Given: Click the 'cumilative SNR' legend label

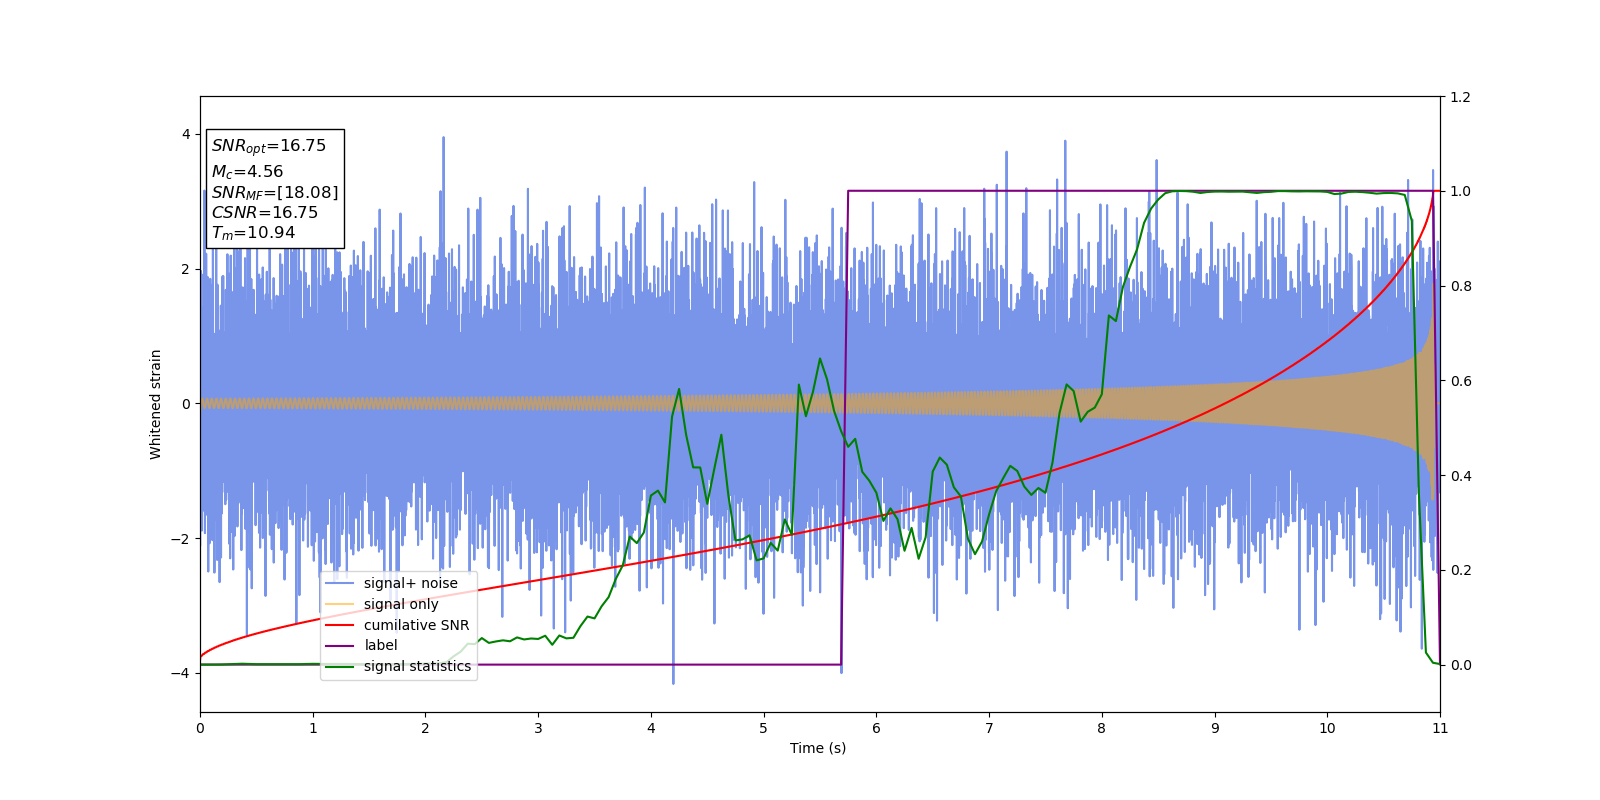Looking at the screenshot, I should click(x=416, y=625).
